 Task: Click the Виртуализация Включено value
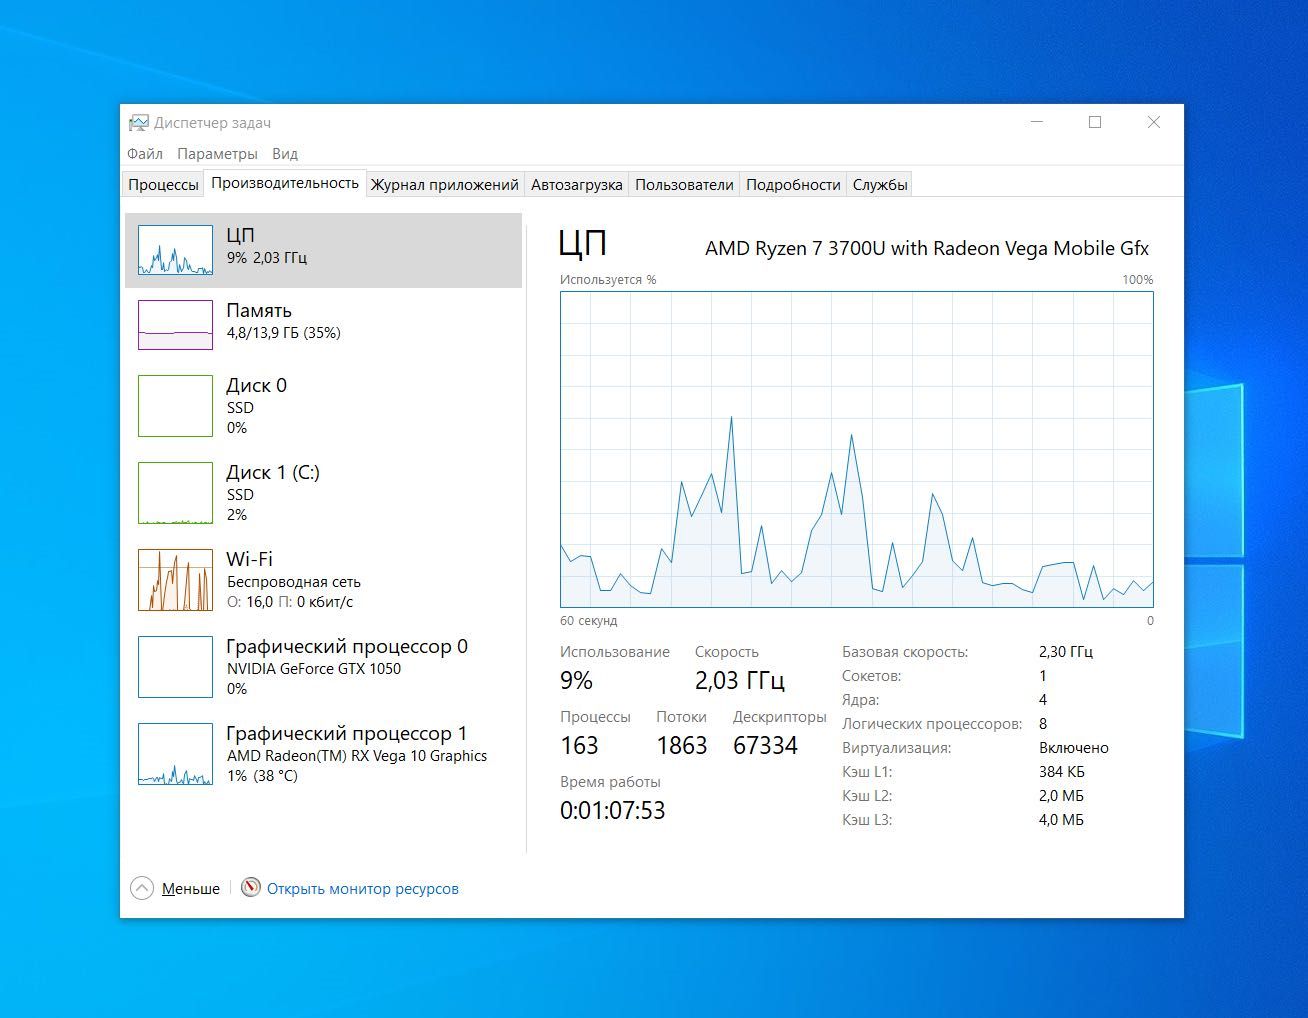1074,747
